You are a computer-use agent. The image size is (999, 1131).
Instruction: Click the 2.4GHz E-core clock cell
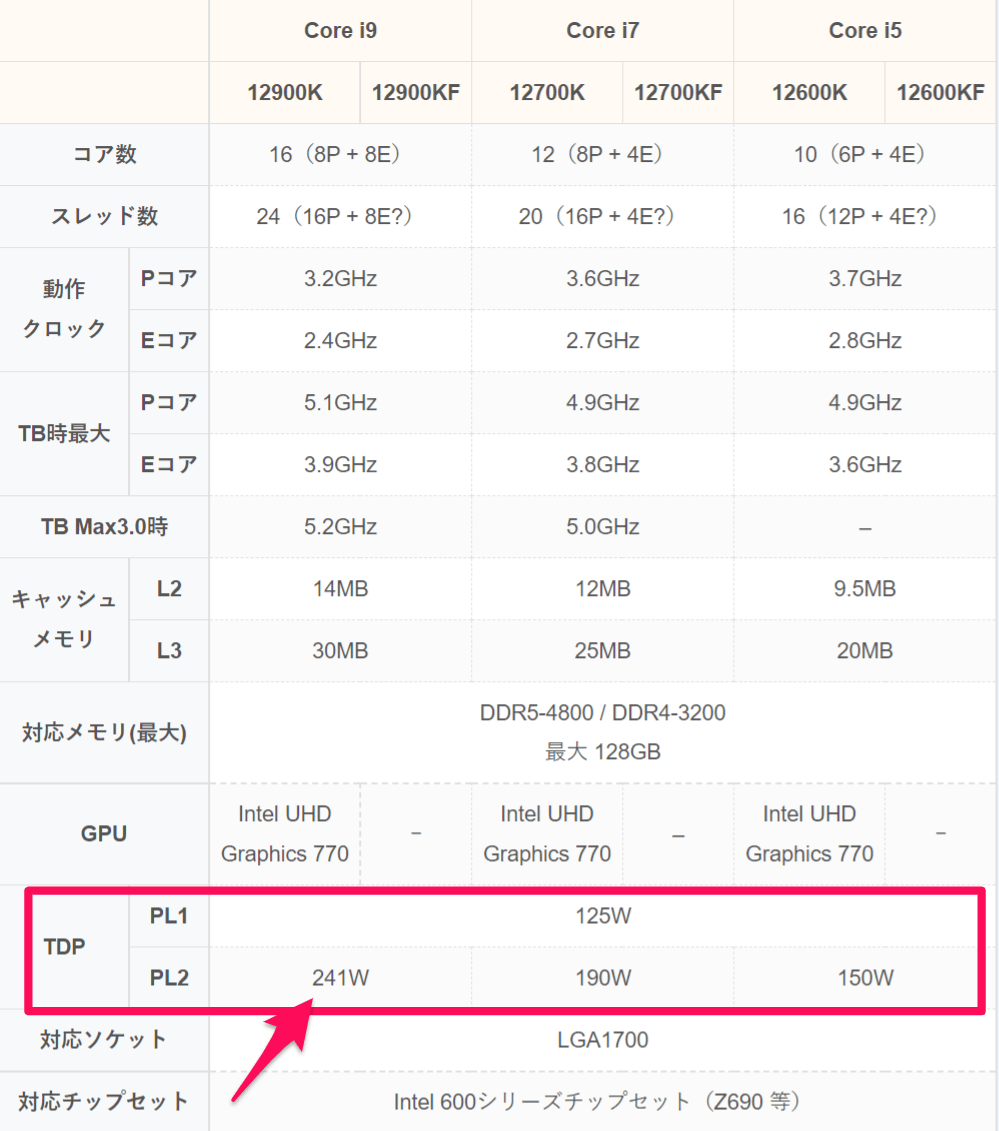pos(340,340)
